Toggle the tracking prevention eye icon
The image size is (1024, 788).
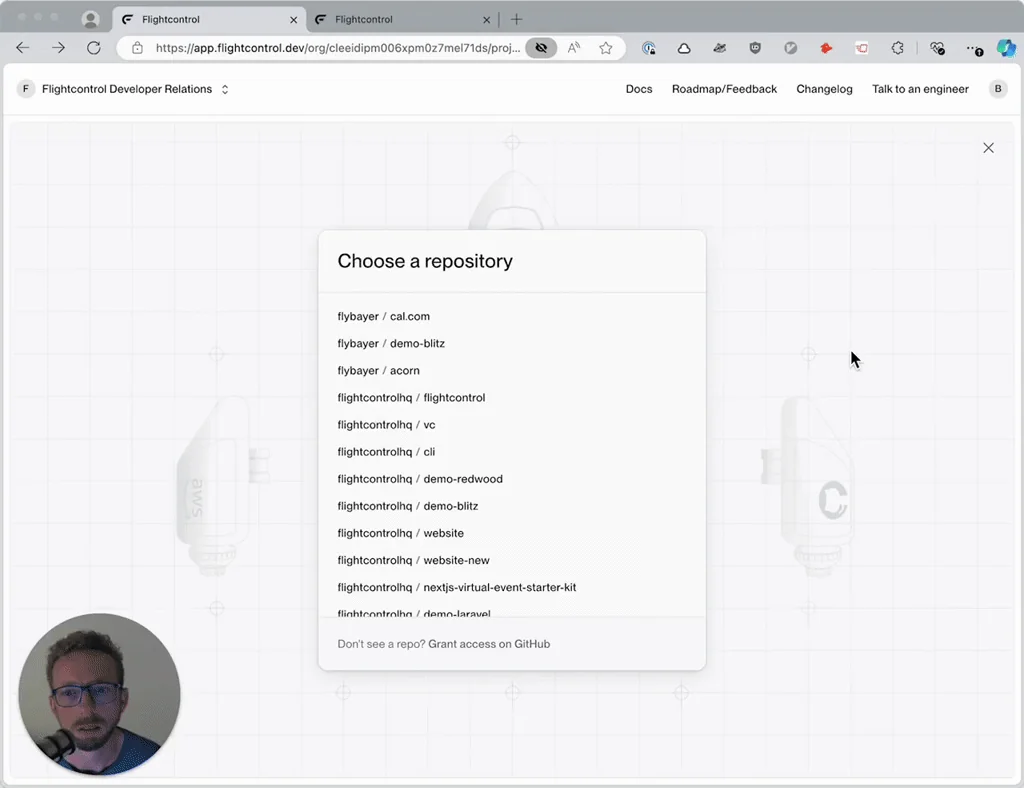point(541,48)
